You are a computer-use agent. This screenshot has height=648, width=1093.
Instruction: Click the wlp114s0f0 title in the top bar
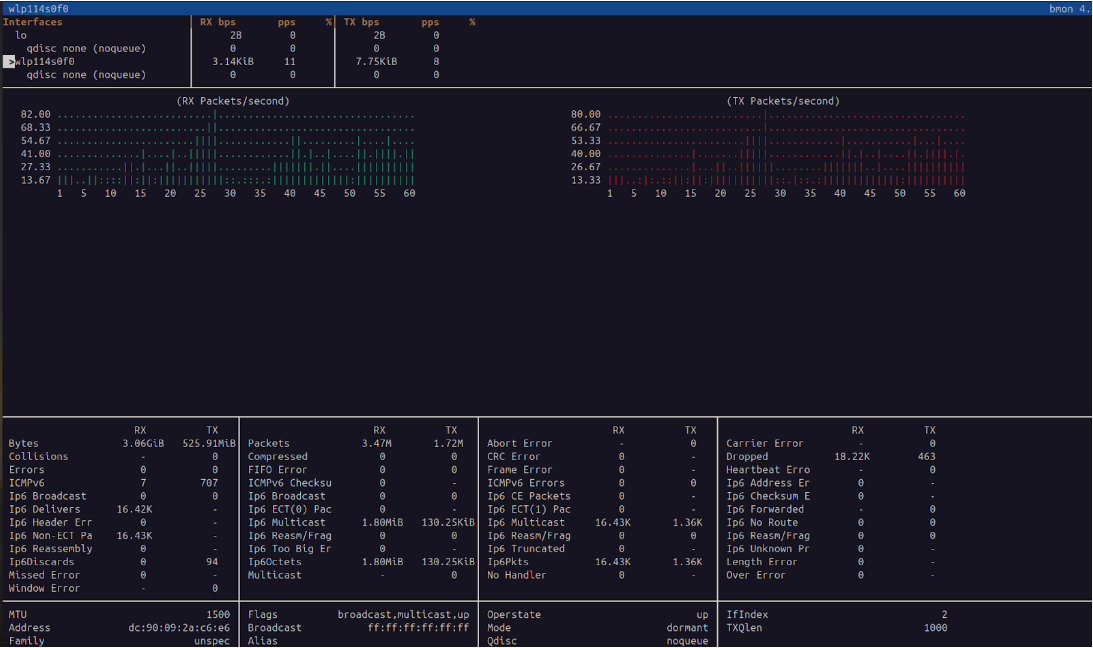pos(38,9)
